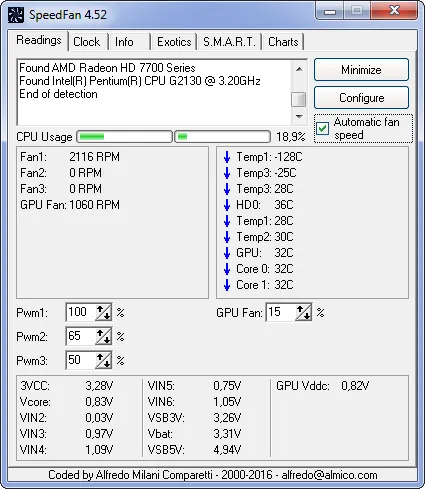Click the arrow icon next to Temp2 30C

point(227,237)
